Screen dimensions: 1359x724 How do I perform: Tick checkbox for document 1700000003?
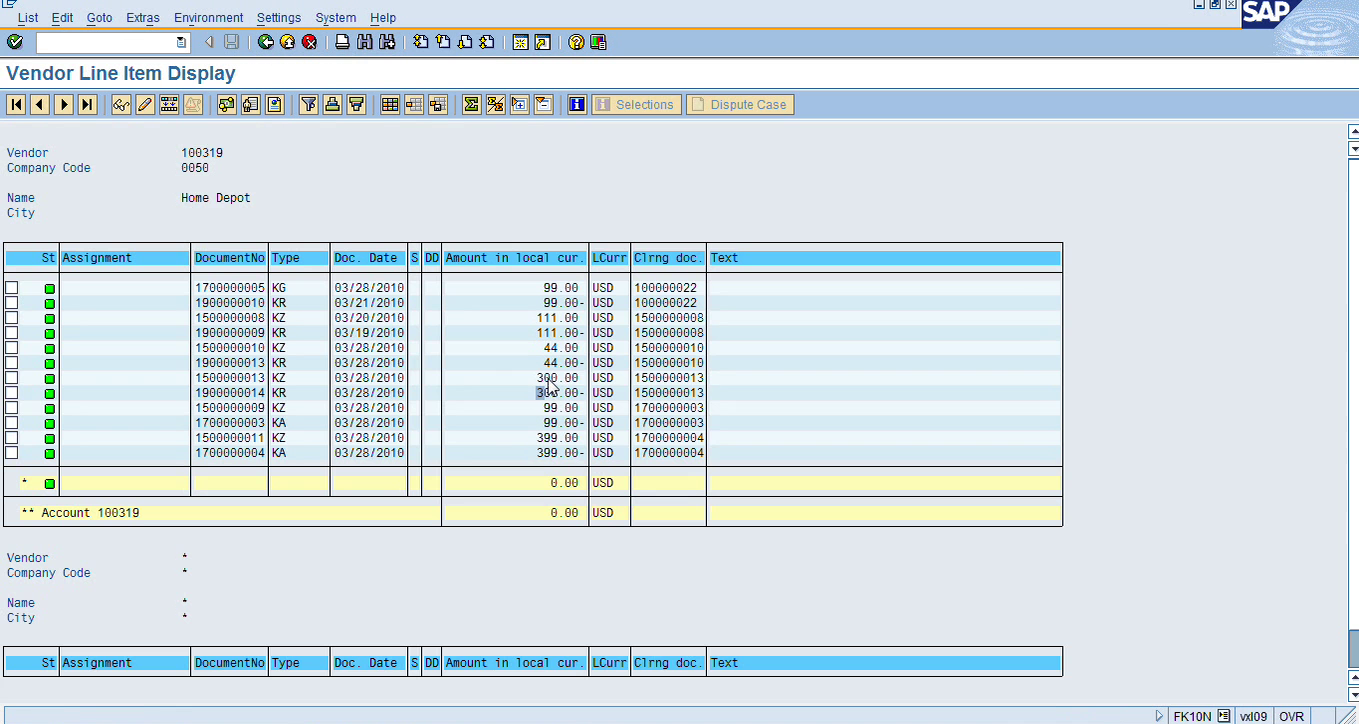[x=12, y=423]
